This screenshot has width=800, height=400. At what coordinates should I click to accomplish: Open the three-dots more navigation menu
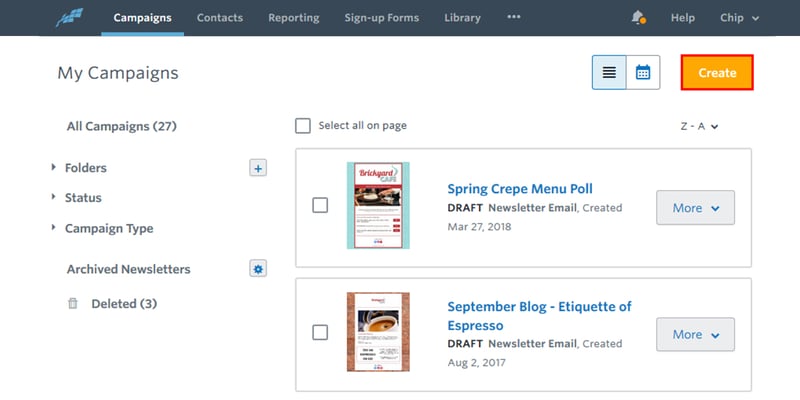[x=514, y=17]
